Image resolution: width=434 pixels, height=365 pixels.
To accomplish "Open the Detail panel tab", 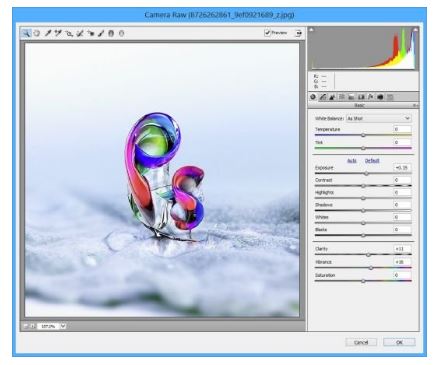I will click(332, 97).
